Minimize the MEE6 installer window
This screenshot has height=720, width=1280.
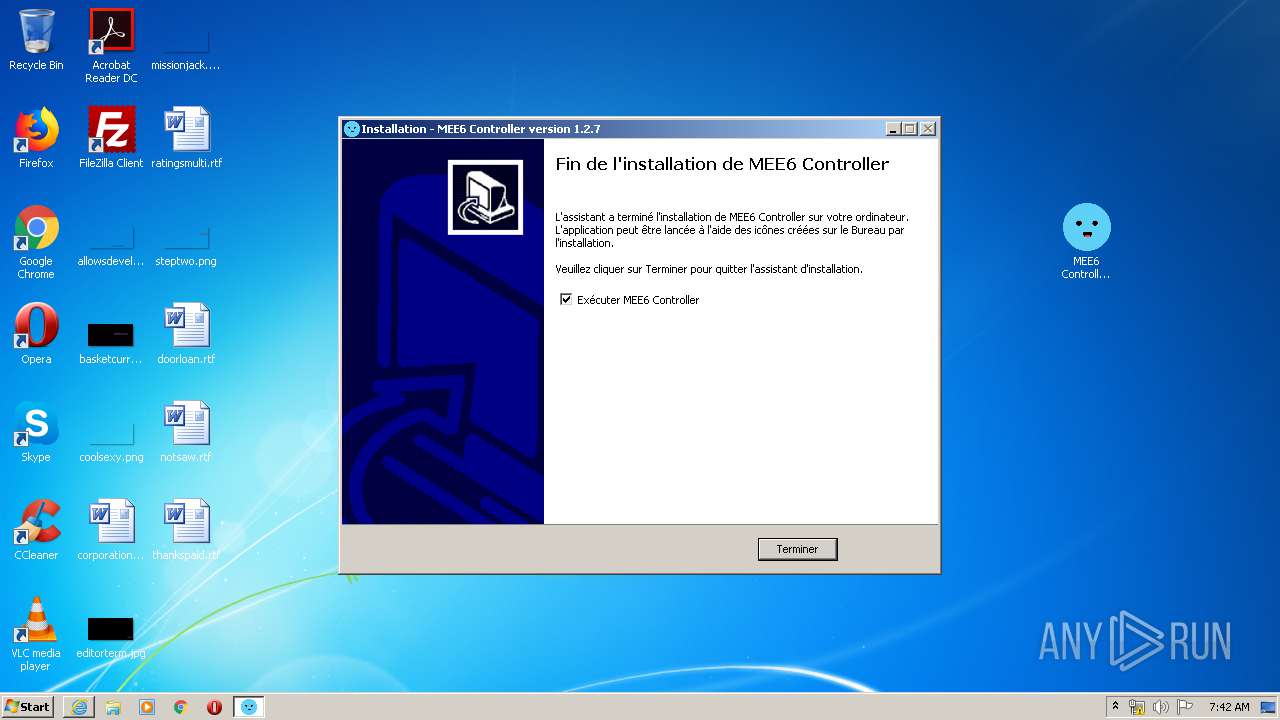[x=893, y=129]
